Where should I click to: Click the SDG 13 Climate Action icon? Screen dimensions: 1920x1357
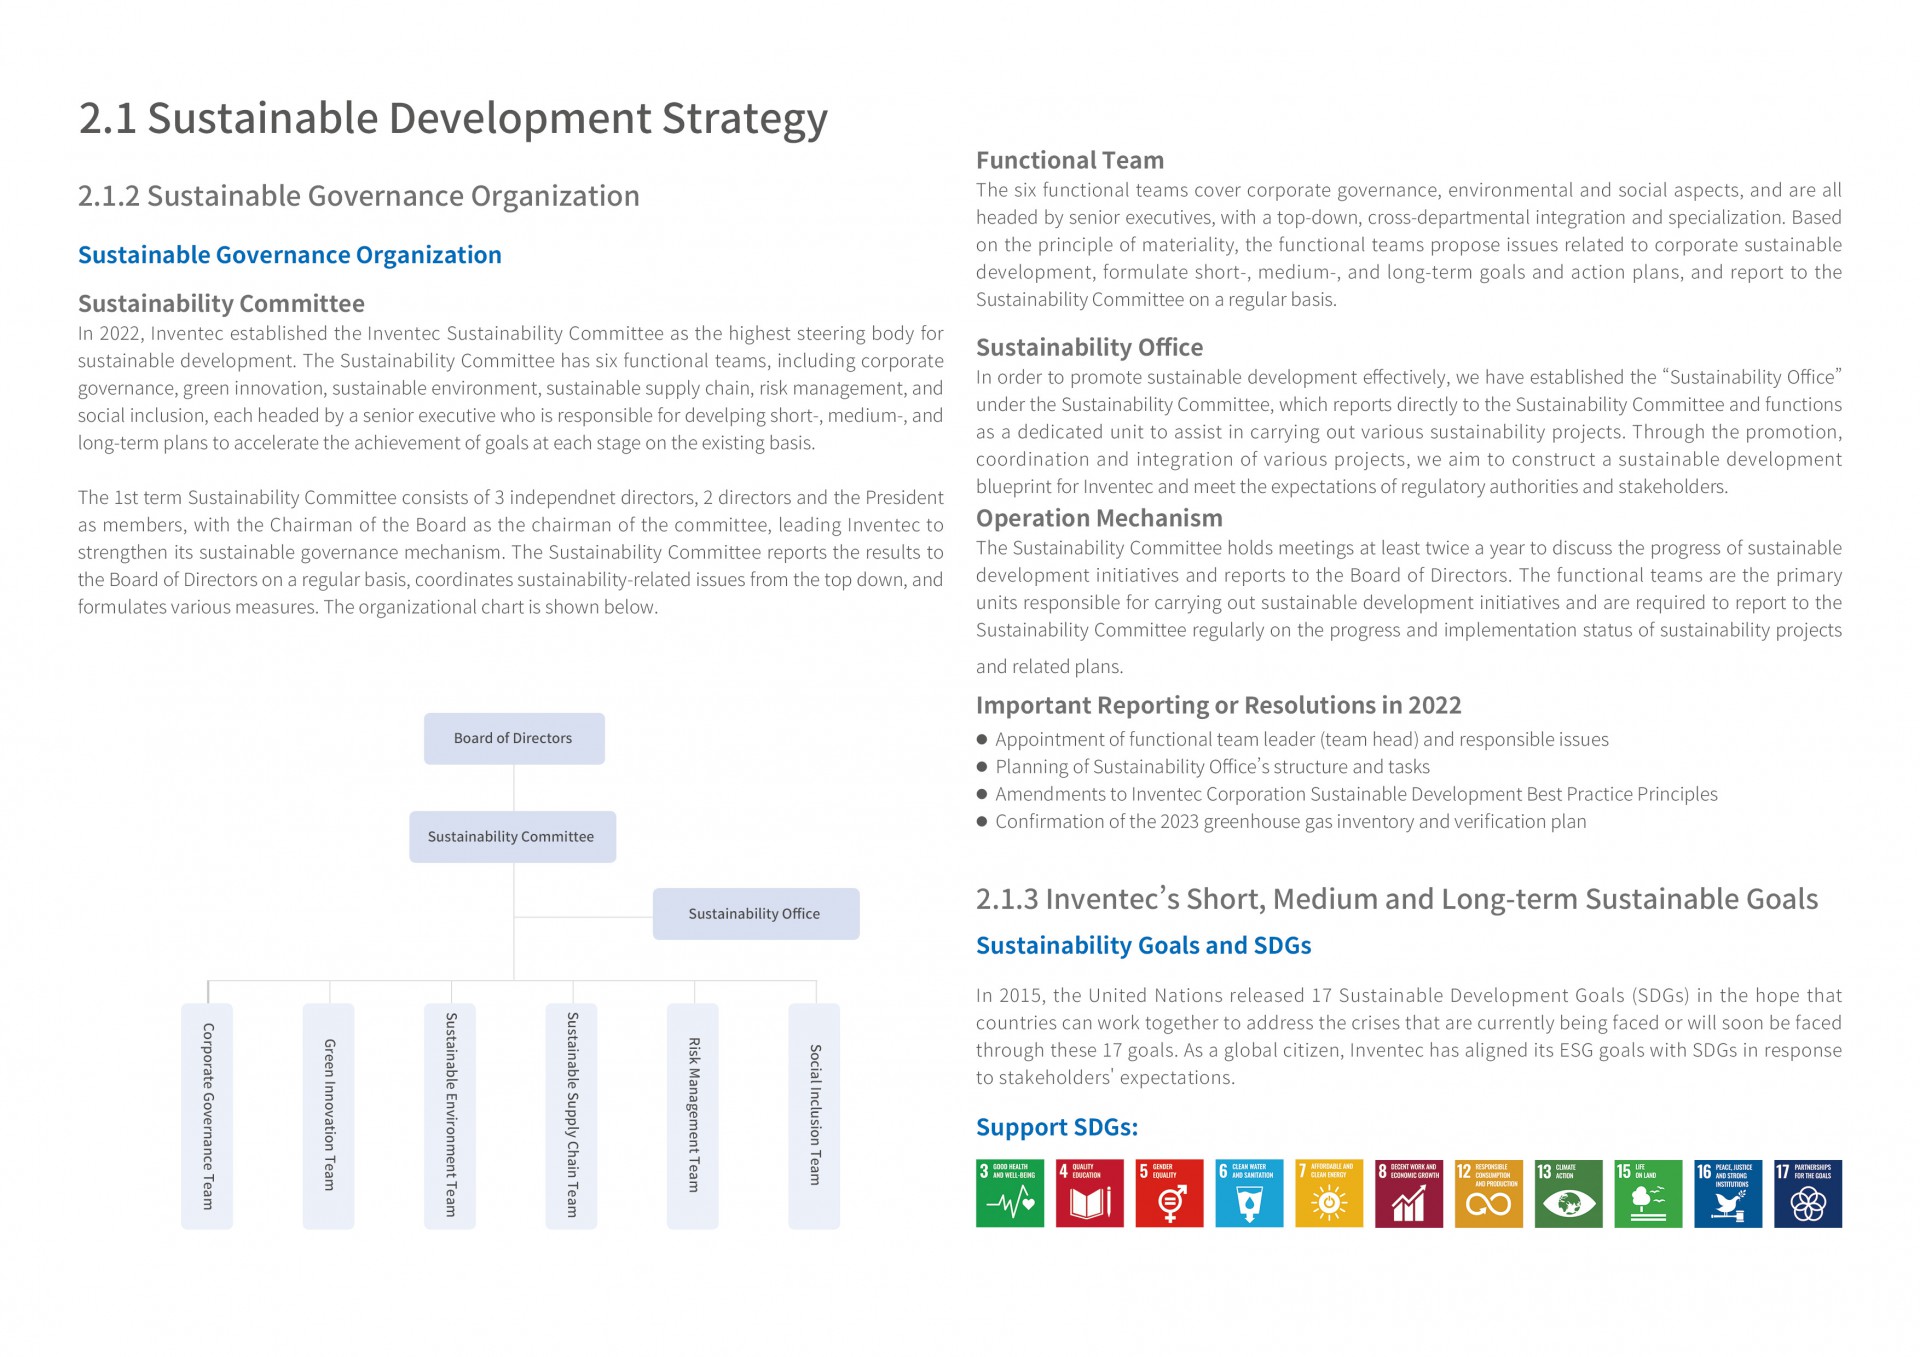point(1568,1193)
